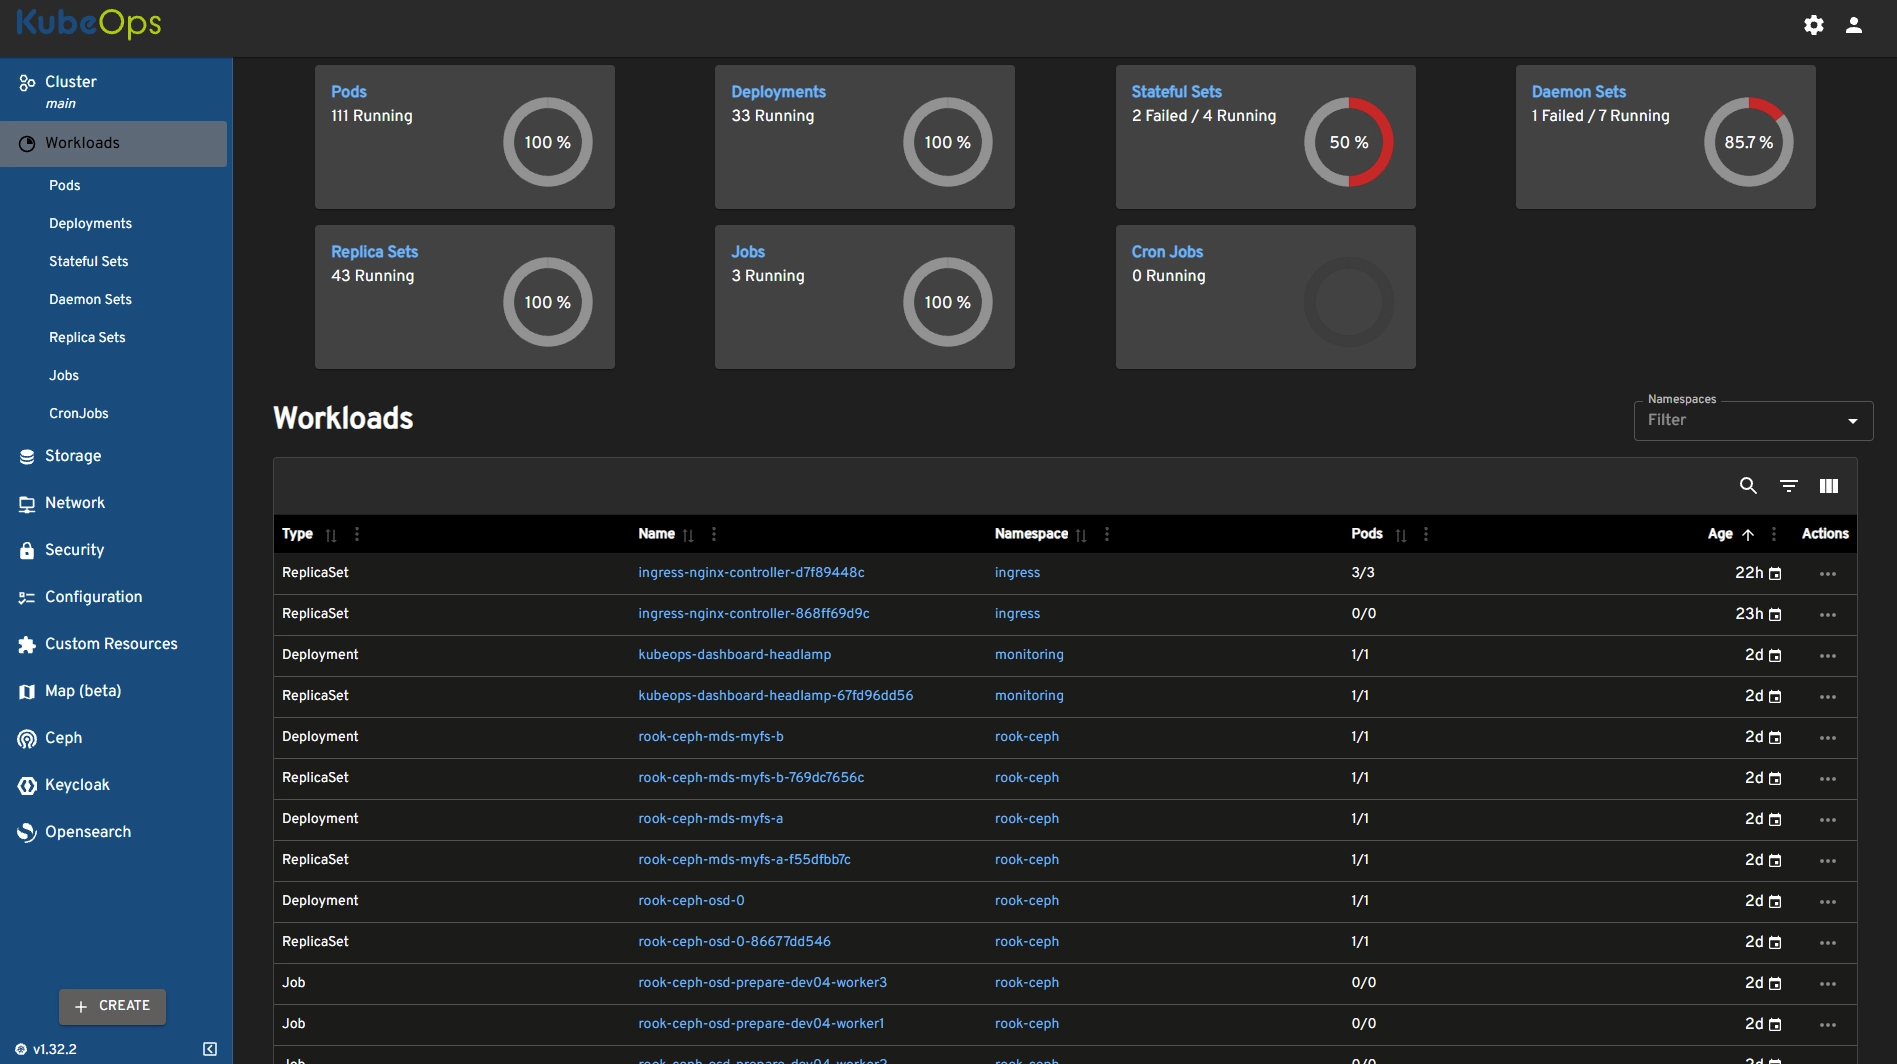Select CronJobs in the sidebar menu
The width and height of the screenshot is (1897, 1064).
tap(78, 413)
